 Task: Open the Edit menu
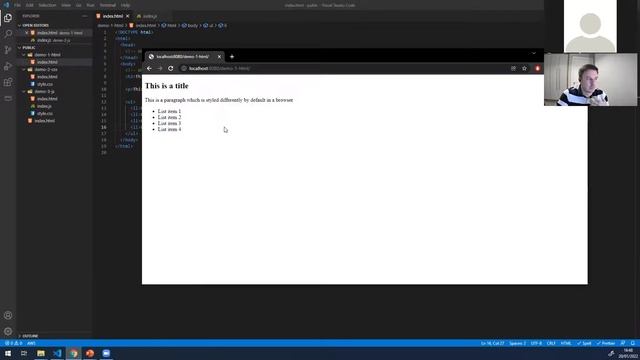click(x=29, y=5)
